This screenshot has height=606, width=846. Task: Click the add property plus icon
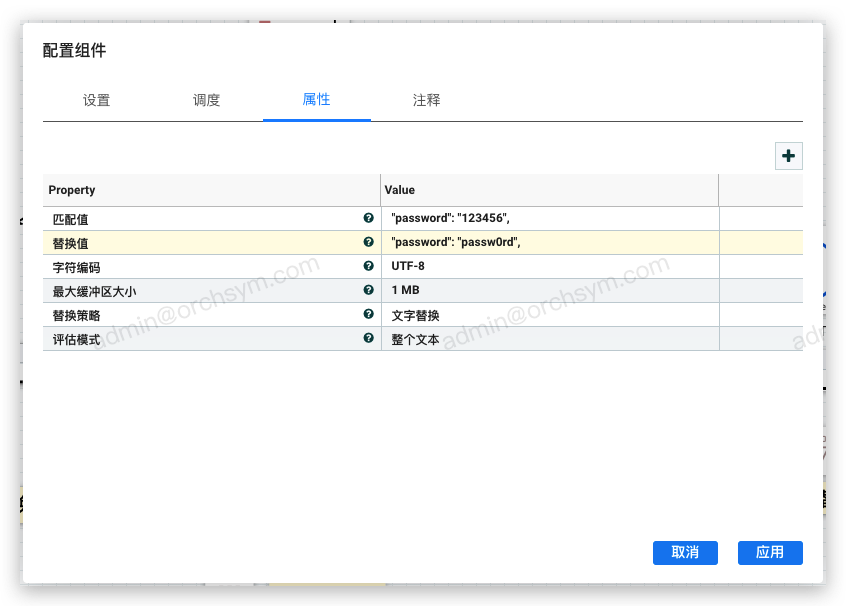coord(789,156)
